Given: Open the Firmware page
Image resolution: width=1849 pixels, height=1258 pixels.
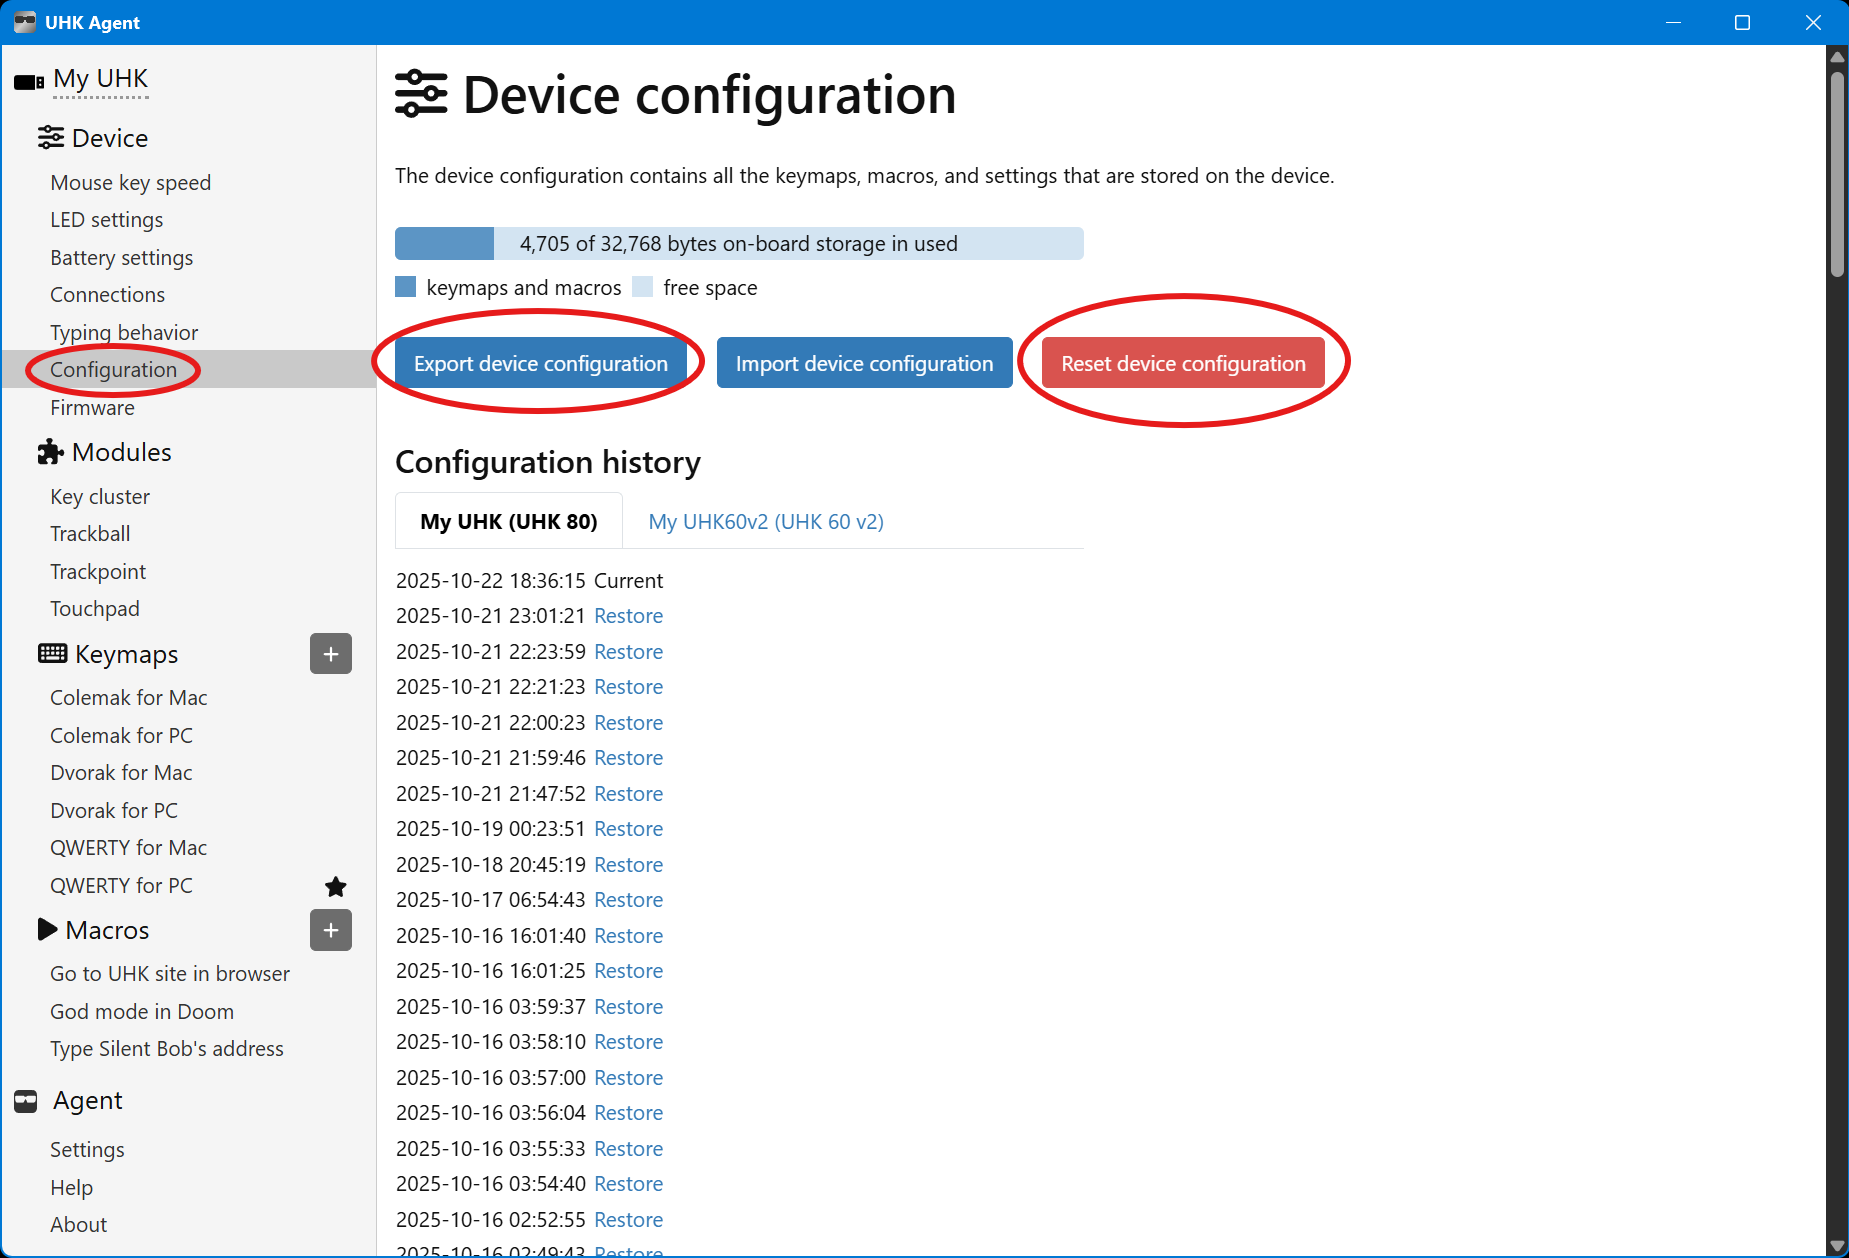Looking at the screenshot, I should click(92, 408).
